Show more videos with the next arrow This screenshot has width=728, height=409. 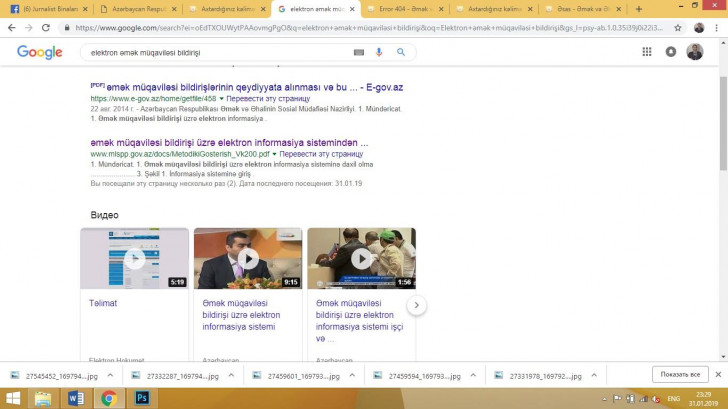[x=416, y=305]
